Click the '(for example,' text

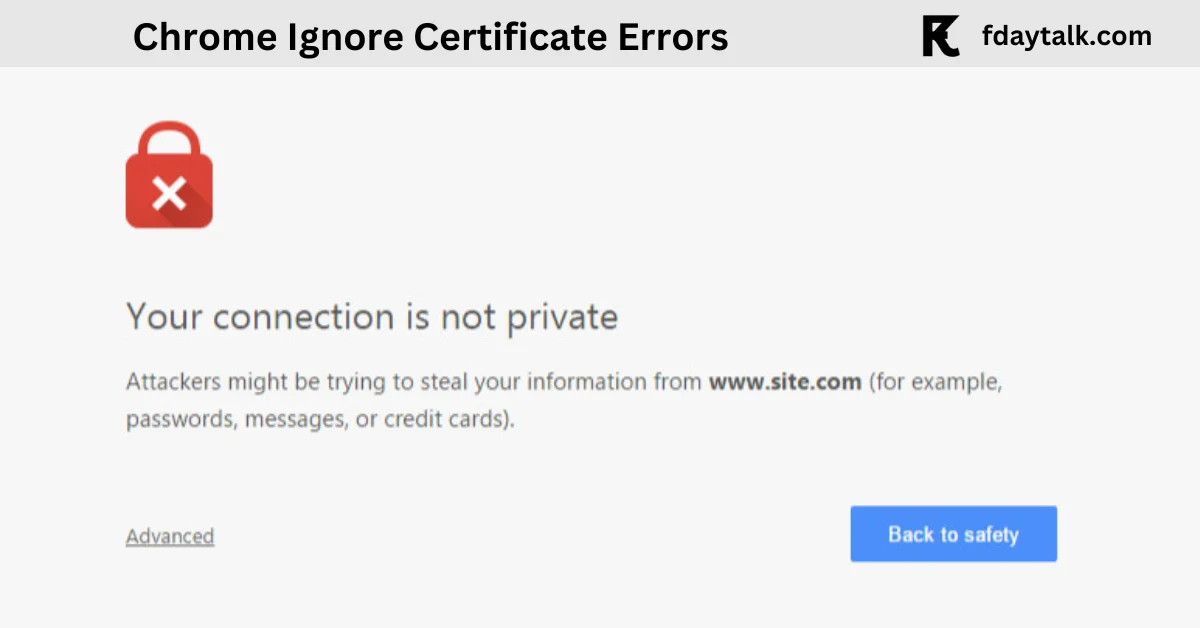tap(935, 382)
